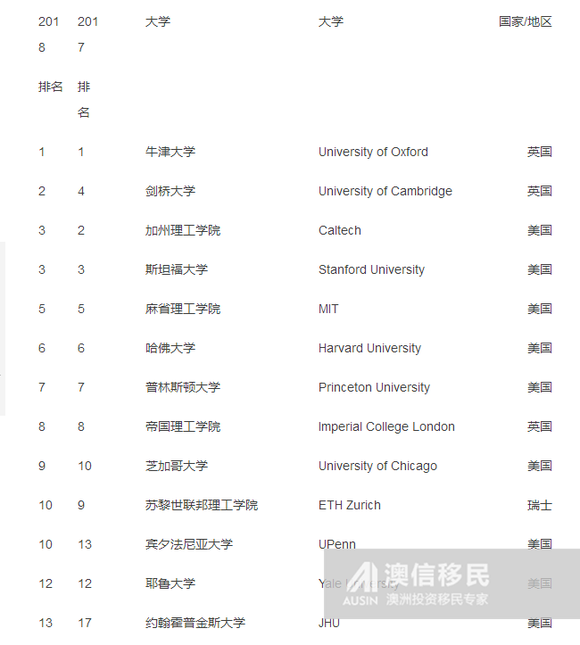Image resolution: width=580 pixels, height=645 pixels.
Task: Select the text '芝加哥大学'
Action: 176,466
